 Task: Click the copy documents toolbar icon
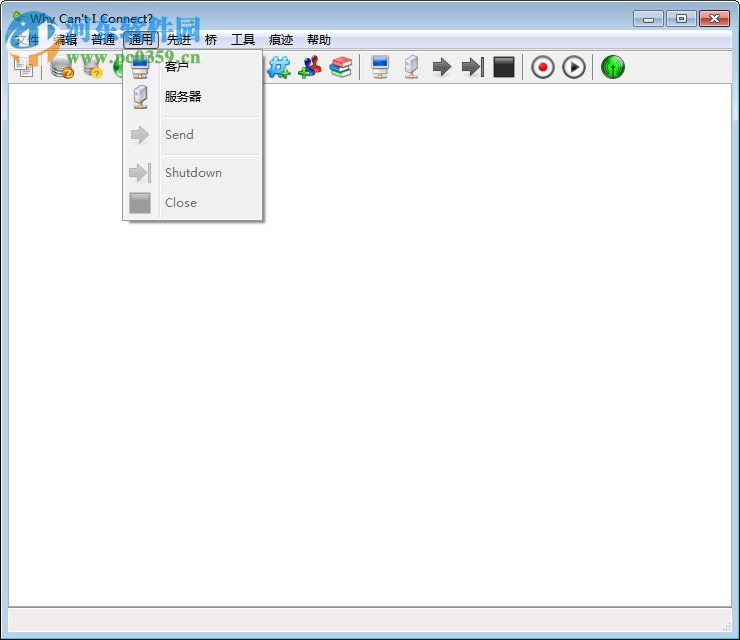[24, 67]
